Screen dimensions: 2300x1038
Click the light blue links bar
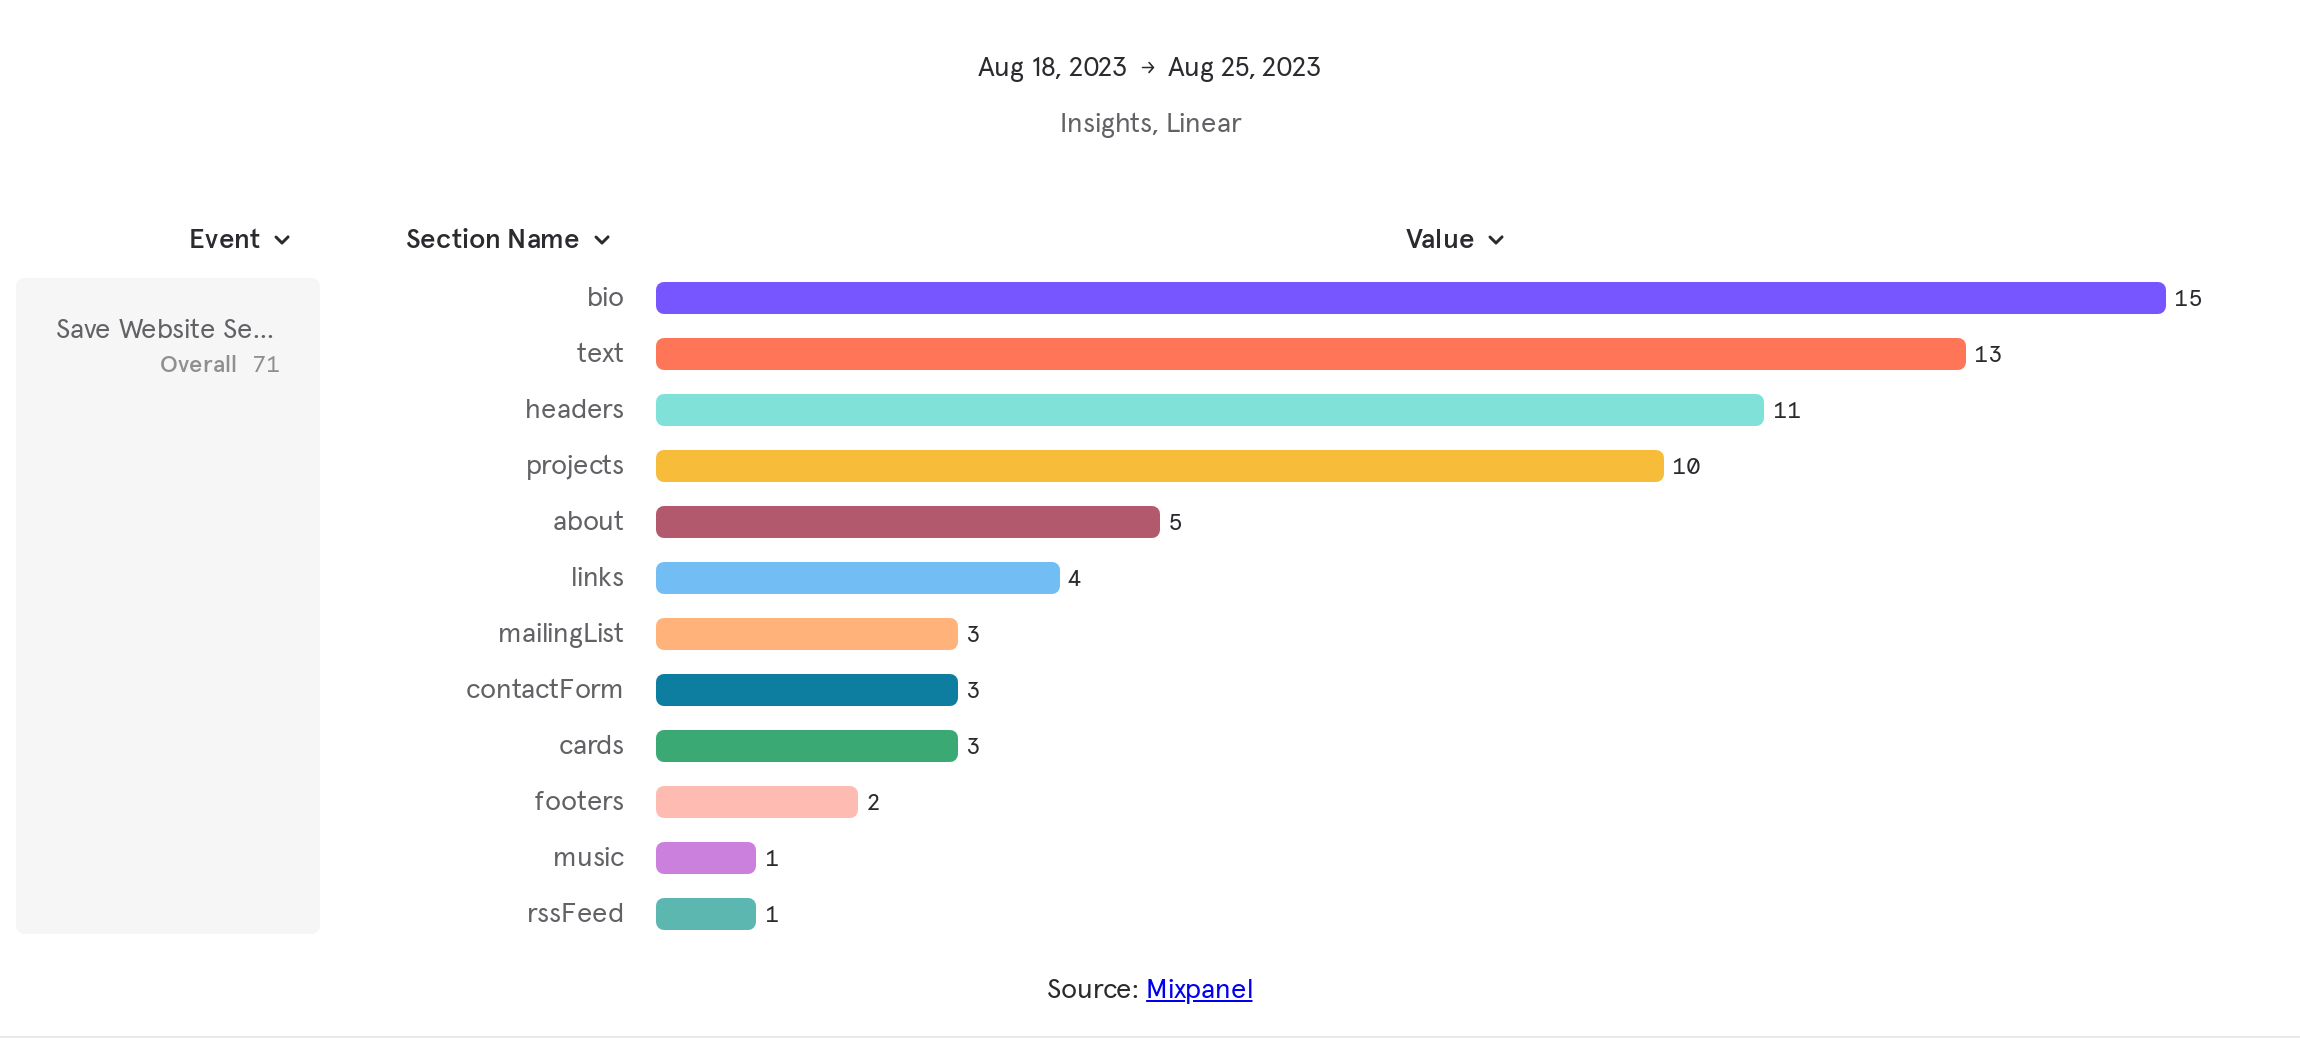coord(857,578)
